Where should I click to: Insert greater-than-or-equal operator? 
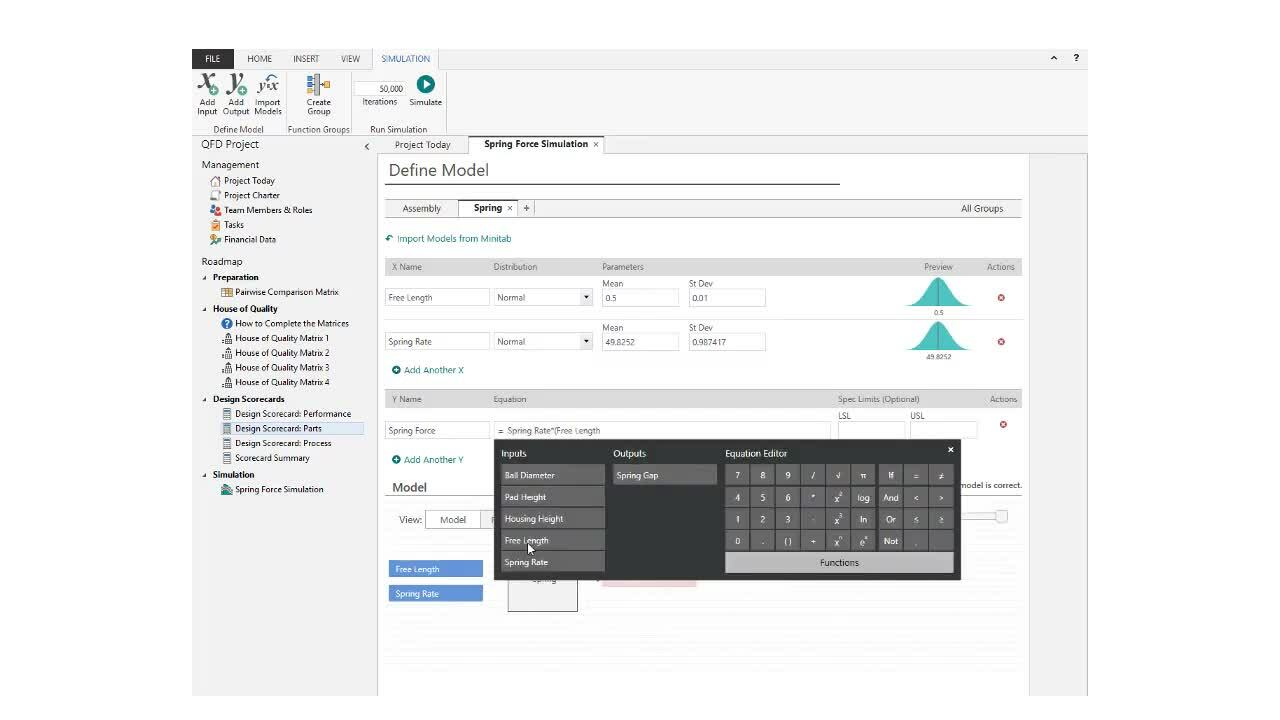coord(941,519)
